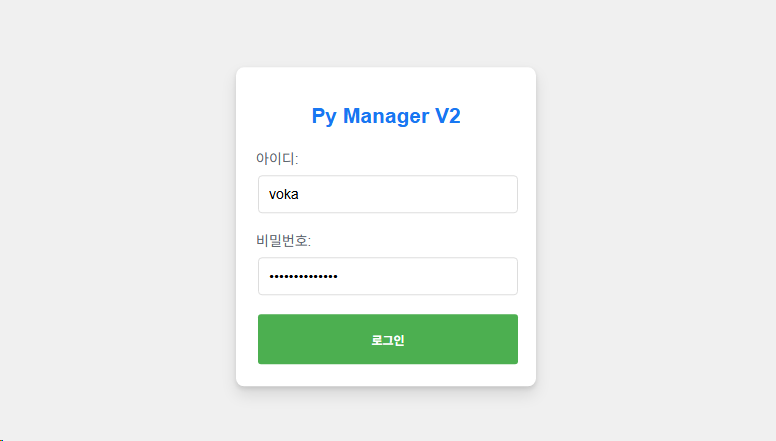Place cursor before the v in voka

269,194
